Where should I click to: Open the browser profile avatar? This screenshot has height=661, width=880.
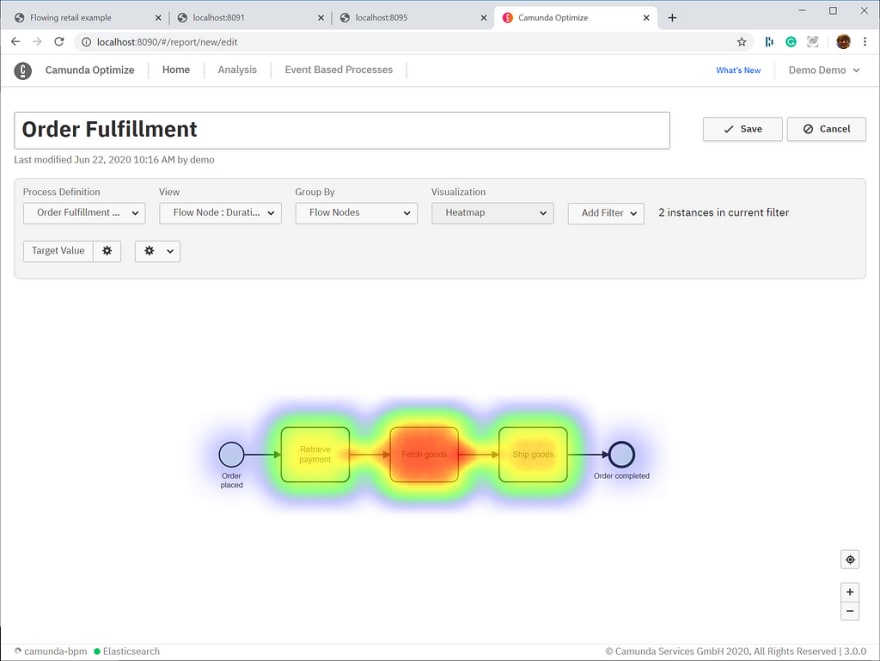[843, 42]
